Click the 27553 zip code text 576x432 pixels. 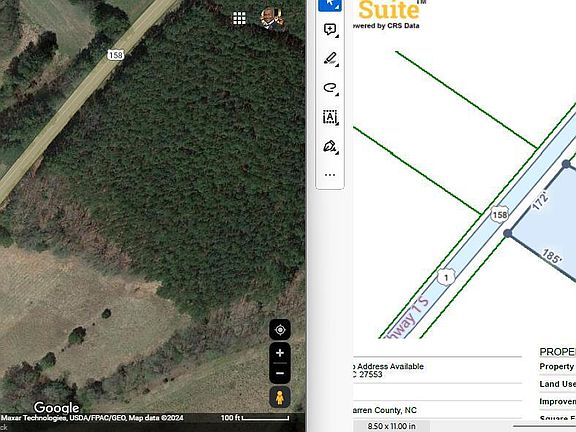[370, 374]
